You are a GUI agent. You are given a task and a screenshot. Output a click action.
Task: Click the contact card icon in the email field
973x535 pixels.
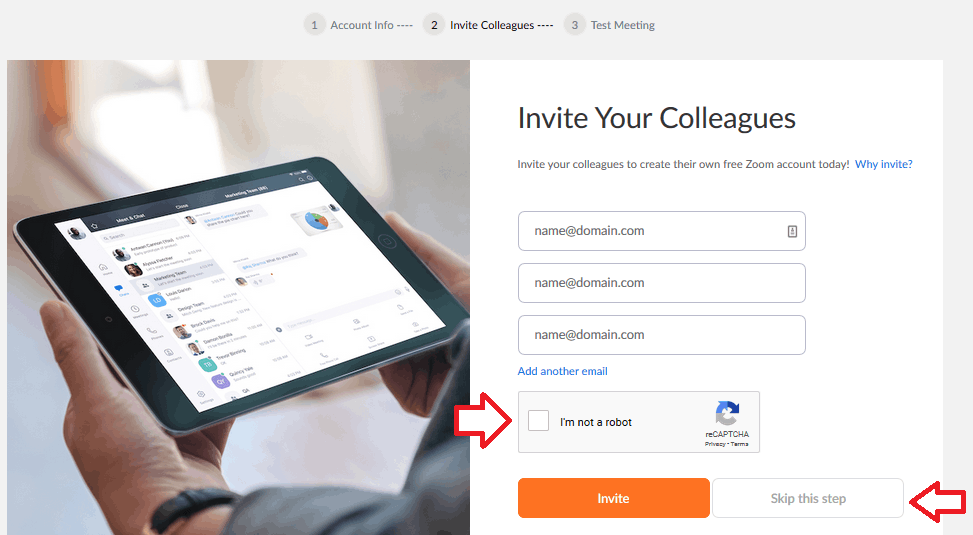pyautogui.click(x=792, y=231)
